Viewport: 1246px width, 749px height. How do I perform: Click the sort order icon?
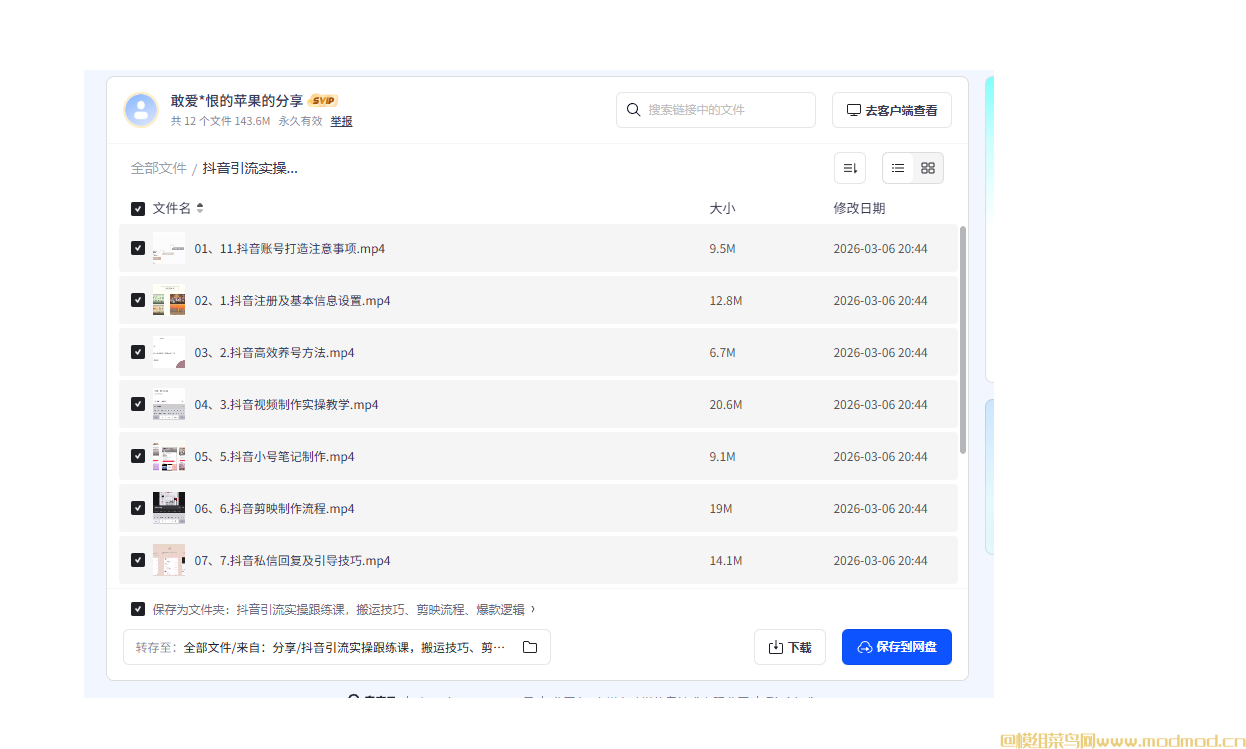point(849,168)
